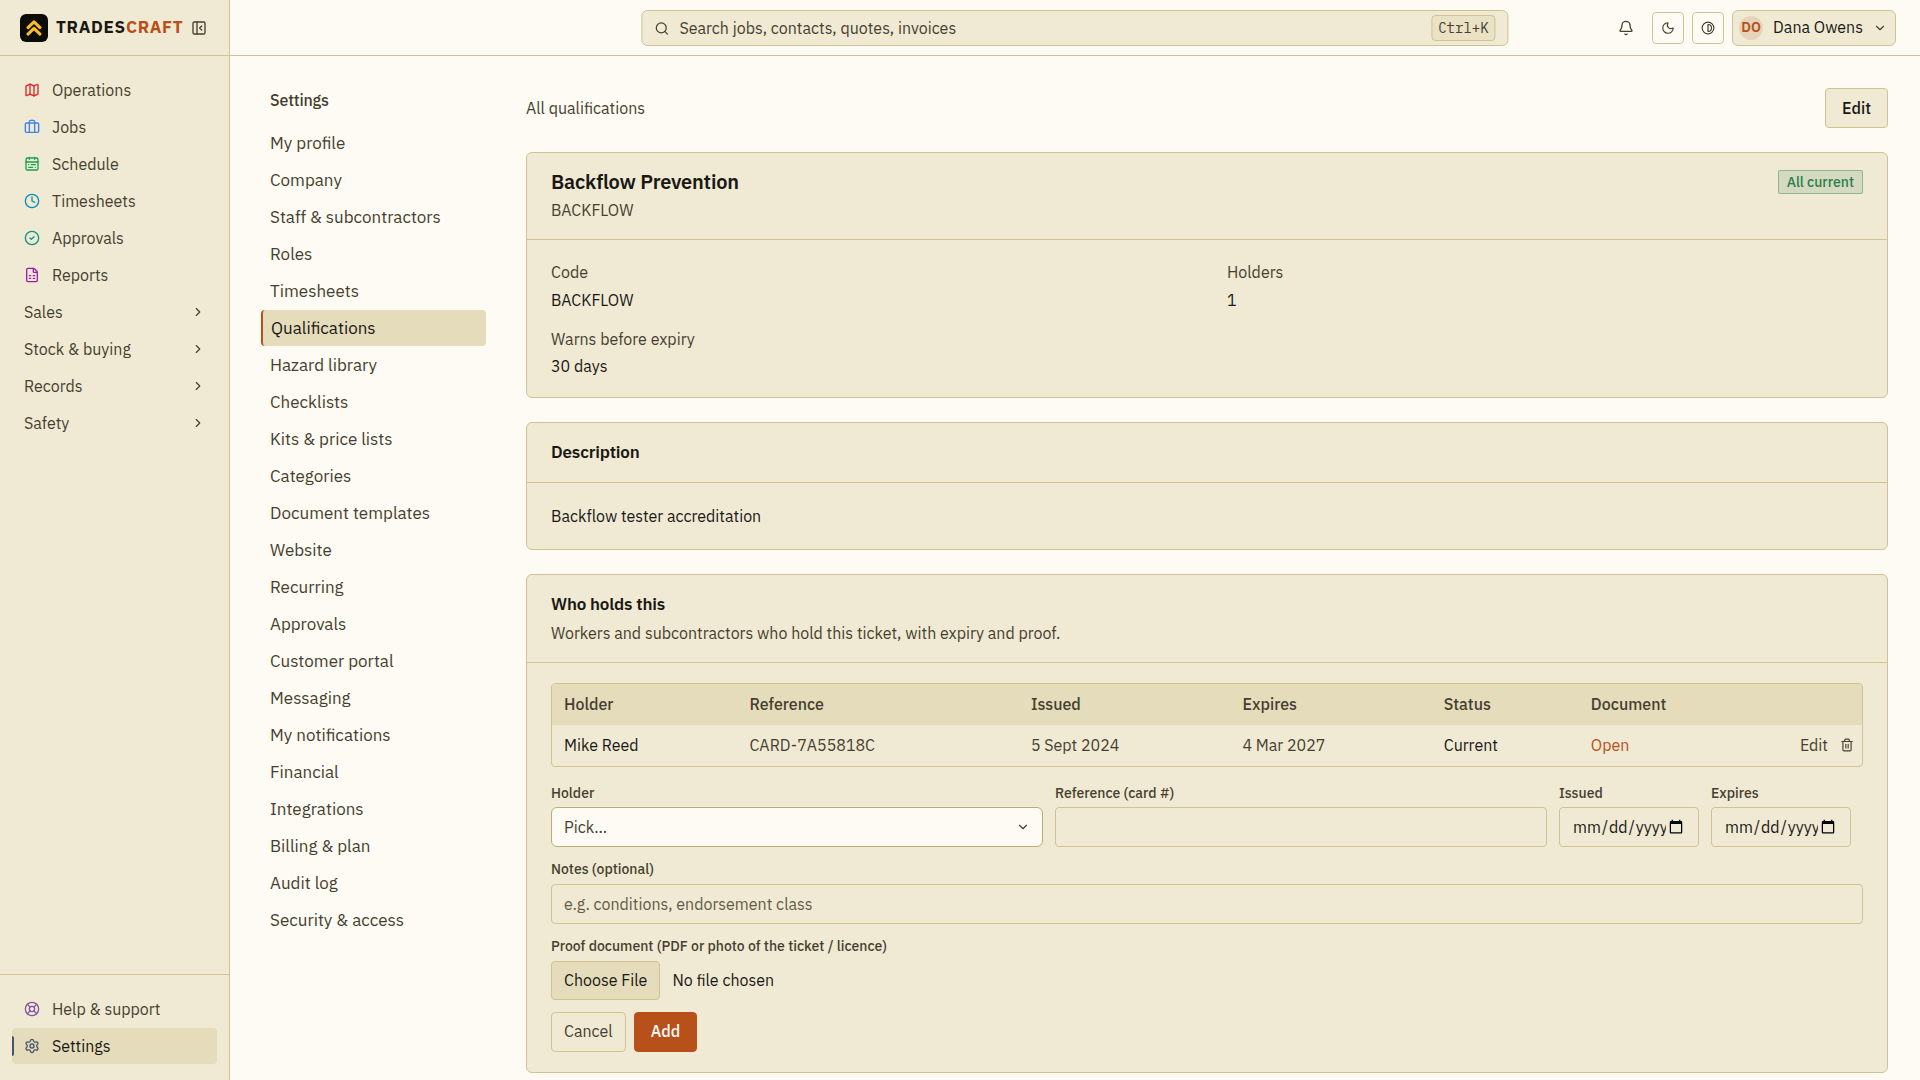Open My notifications settings
Image resolution: width=1920 pixels, height=1080 pixels.
(373, 735)
